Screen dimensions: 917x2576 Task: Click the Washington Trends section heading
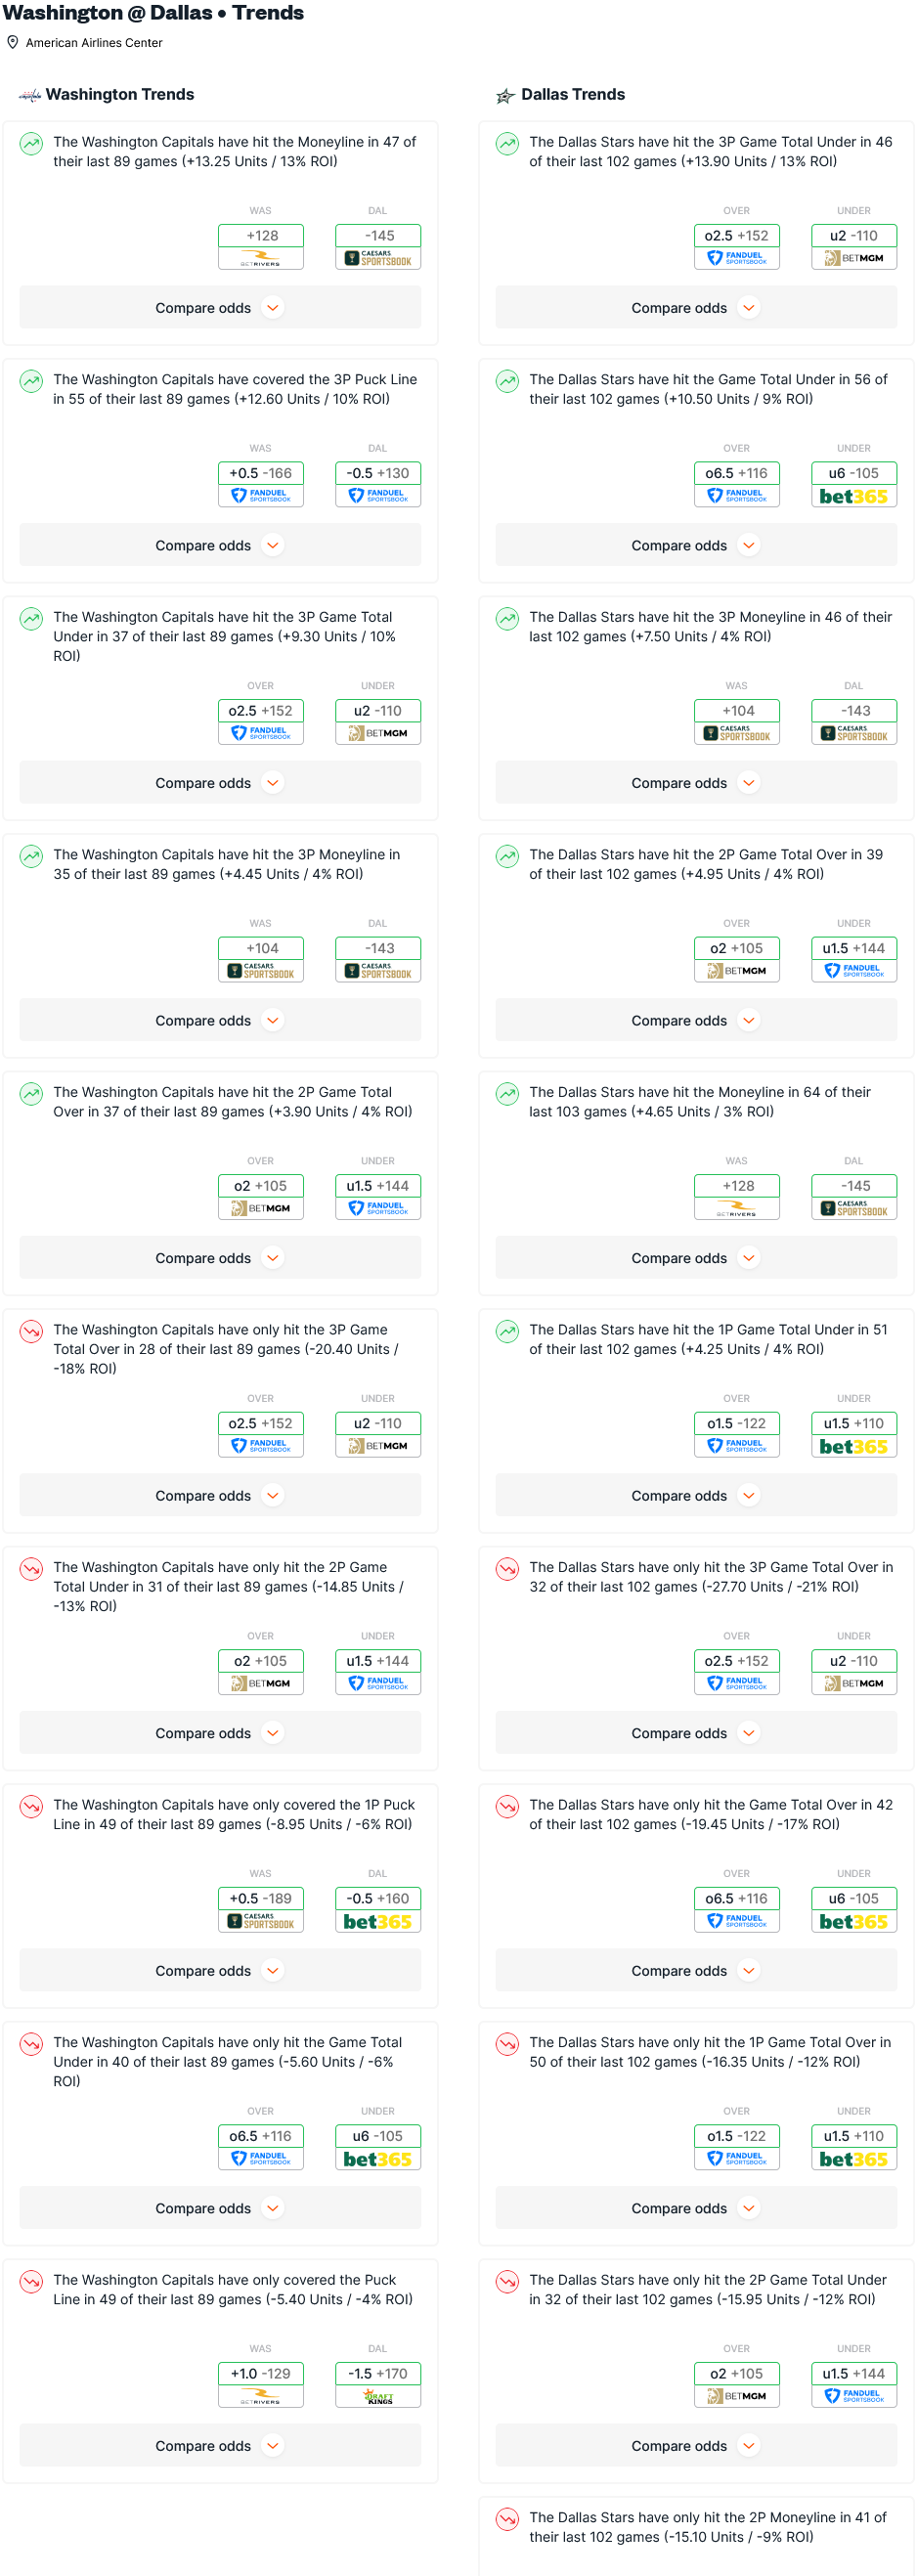coord(120,95)
